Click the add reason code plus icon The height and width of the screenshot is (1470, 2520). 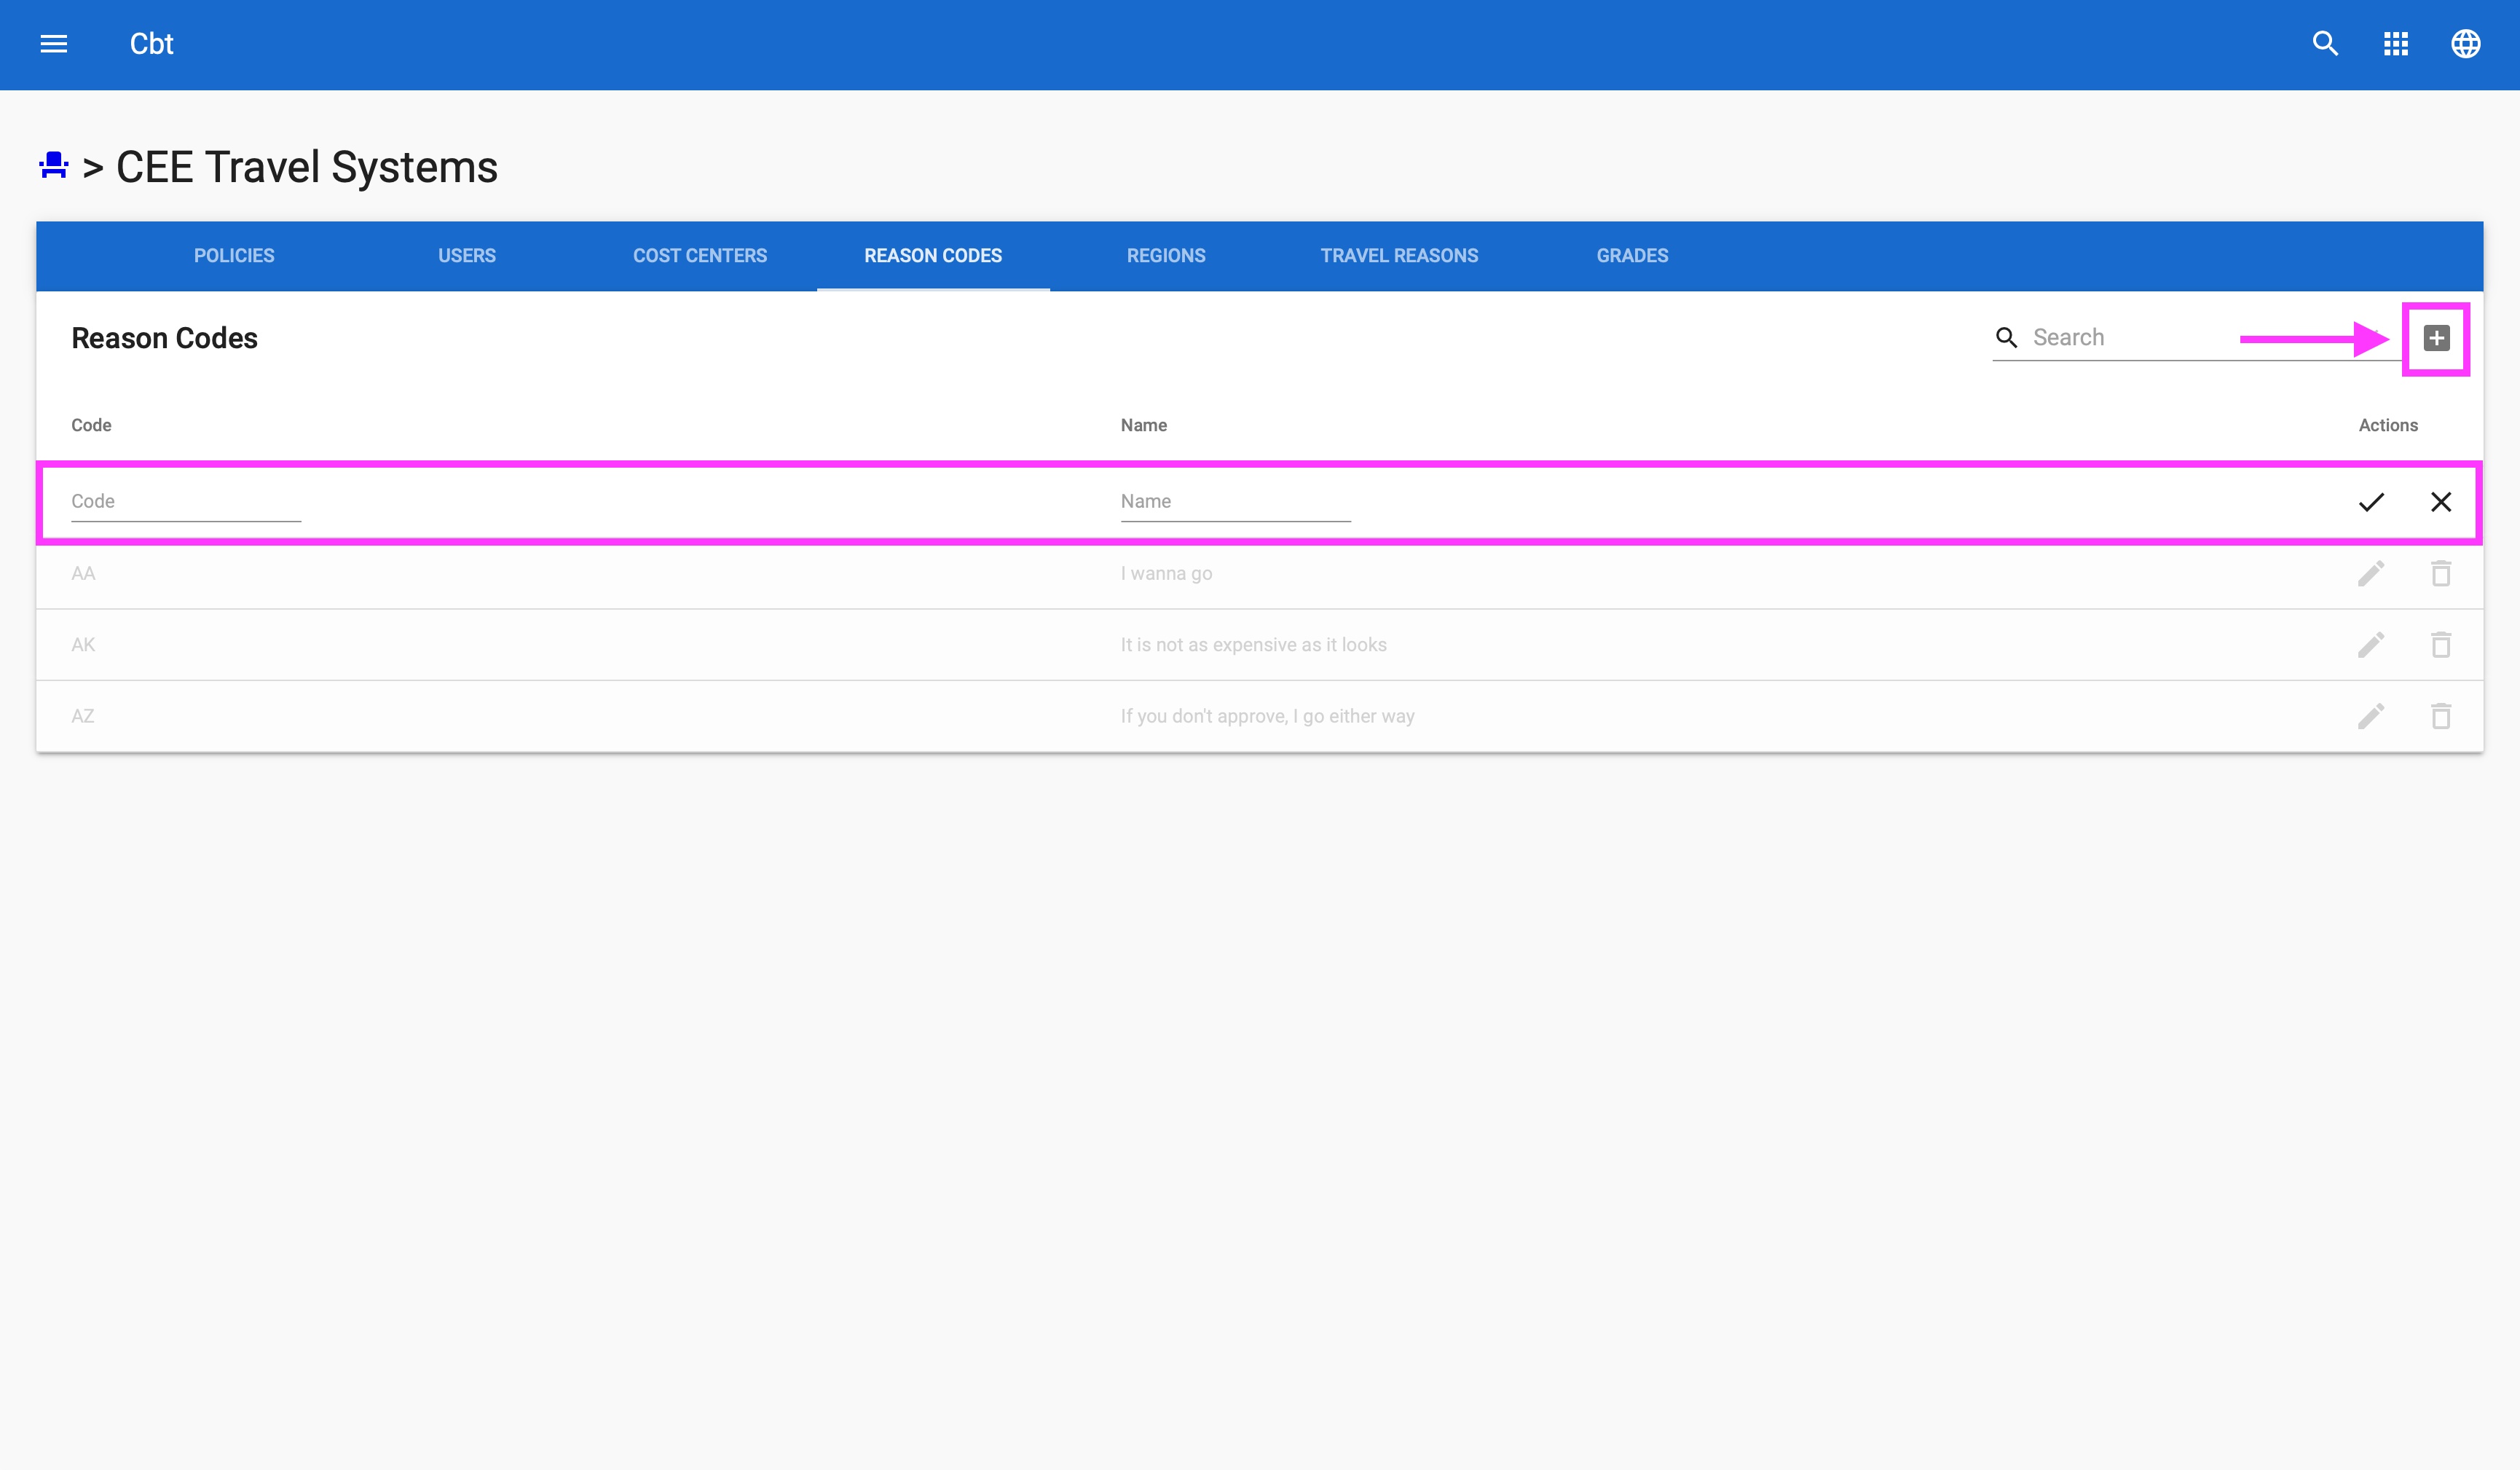(2437, 338)
